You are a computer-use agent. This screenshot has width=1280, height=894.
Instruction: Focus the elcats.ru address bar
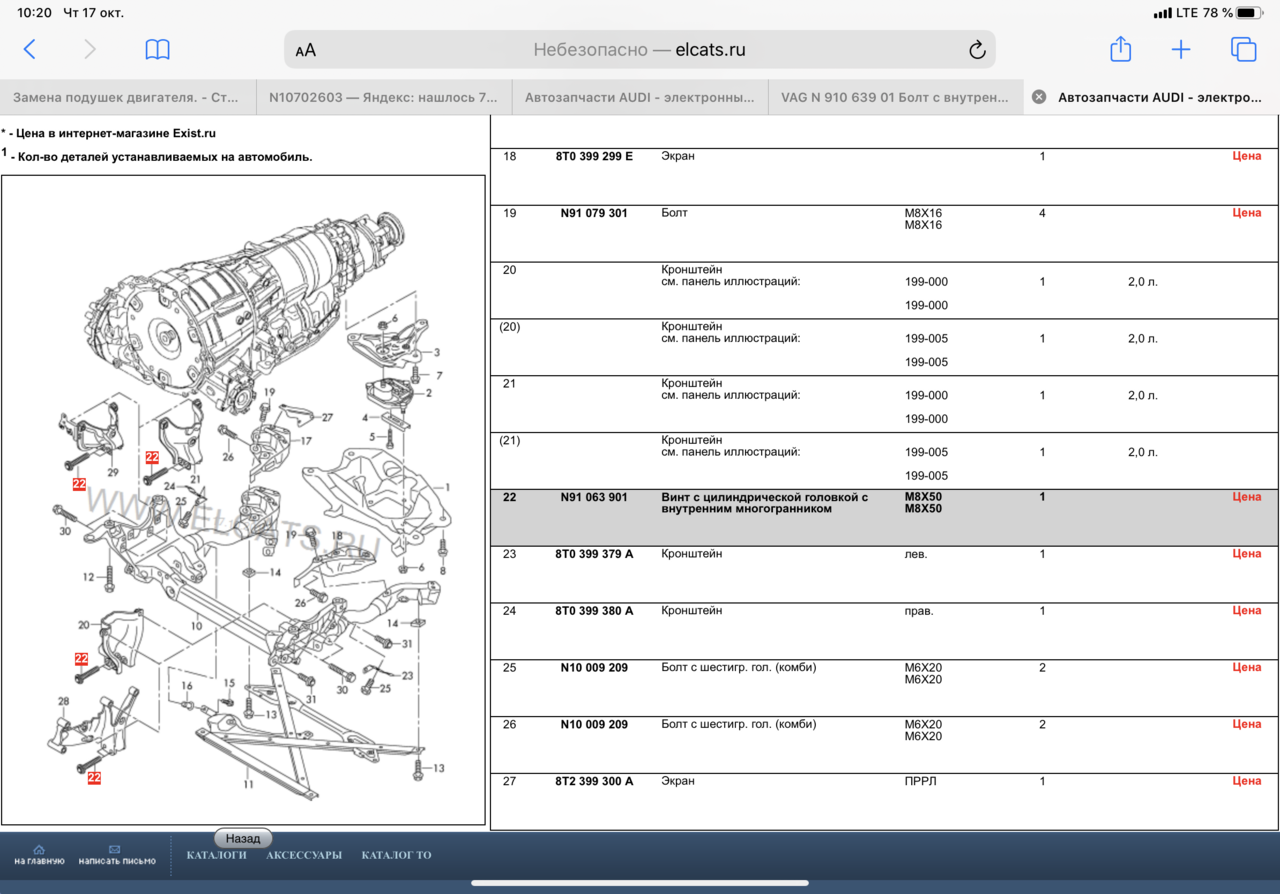coord(640,50)
